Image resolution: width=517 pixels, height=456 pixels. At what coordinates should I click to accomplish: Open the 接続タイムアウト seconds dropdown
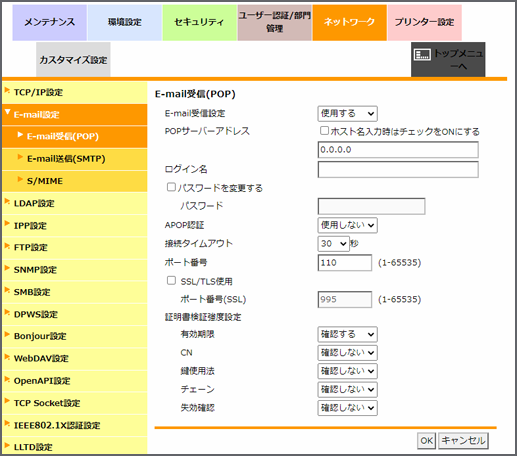pyautogui.click(x=333, y=244)
